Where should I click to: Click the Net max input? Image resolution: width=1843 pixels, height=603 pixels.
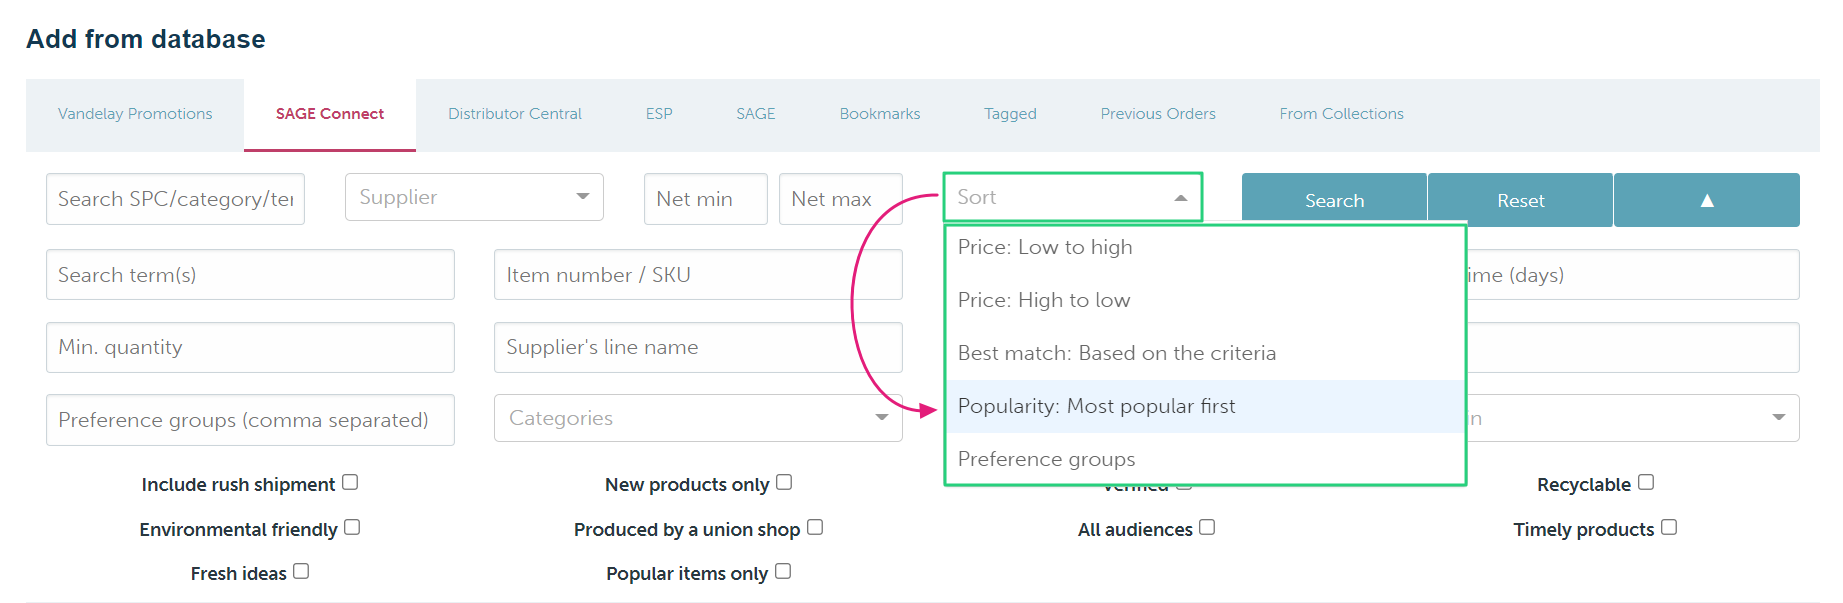[x=841, y=199]
